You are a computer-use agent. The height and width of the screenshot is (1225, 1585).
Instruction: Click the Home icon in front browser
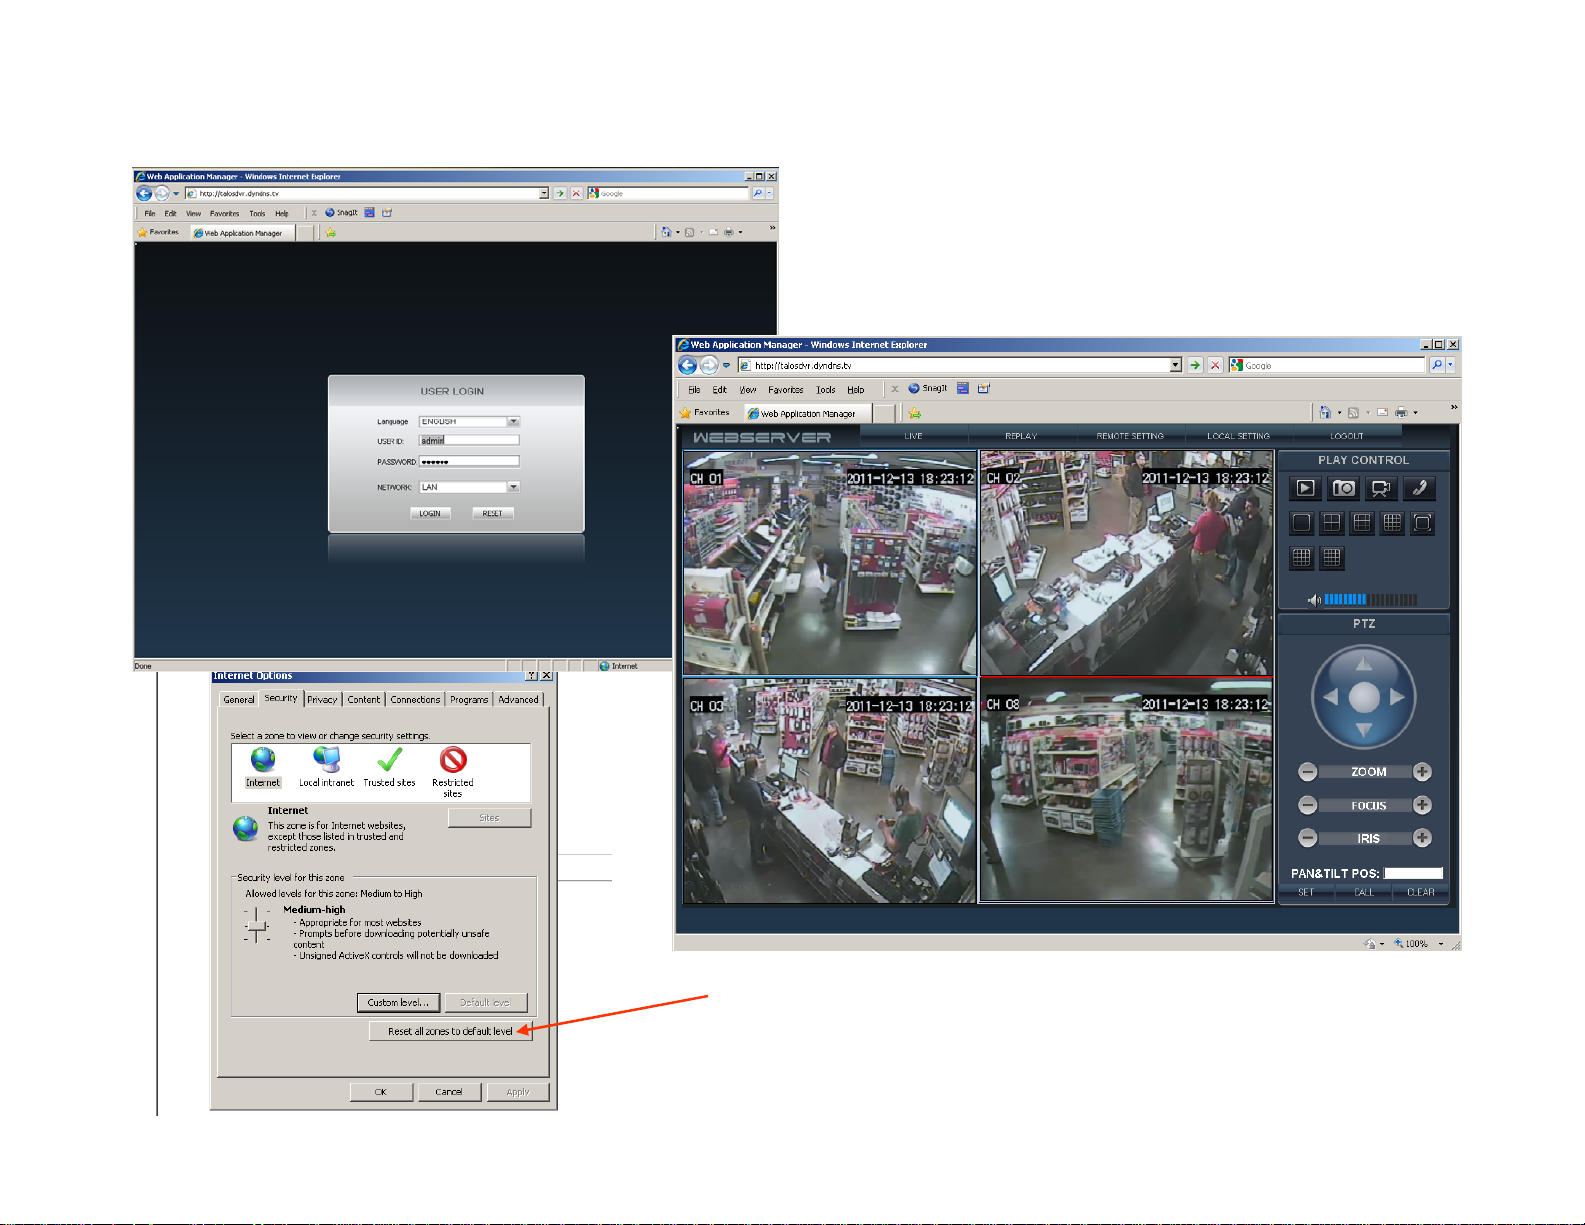point(1325,412)
